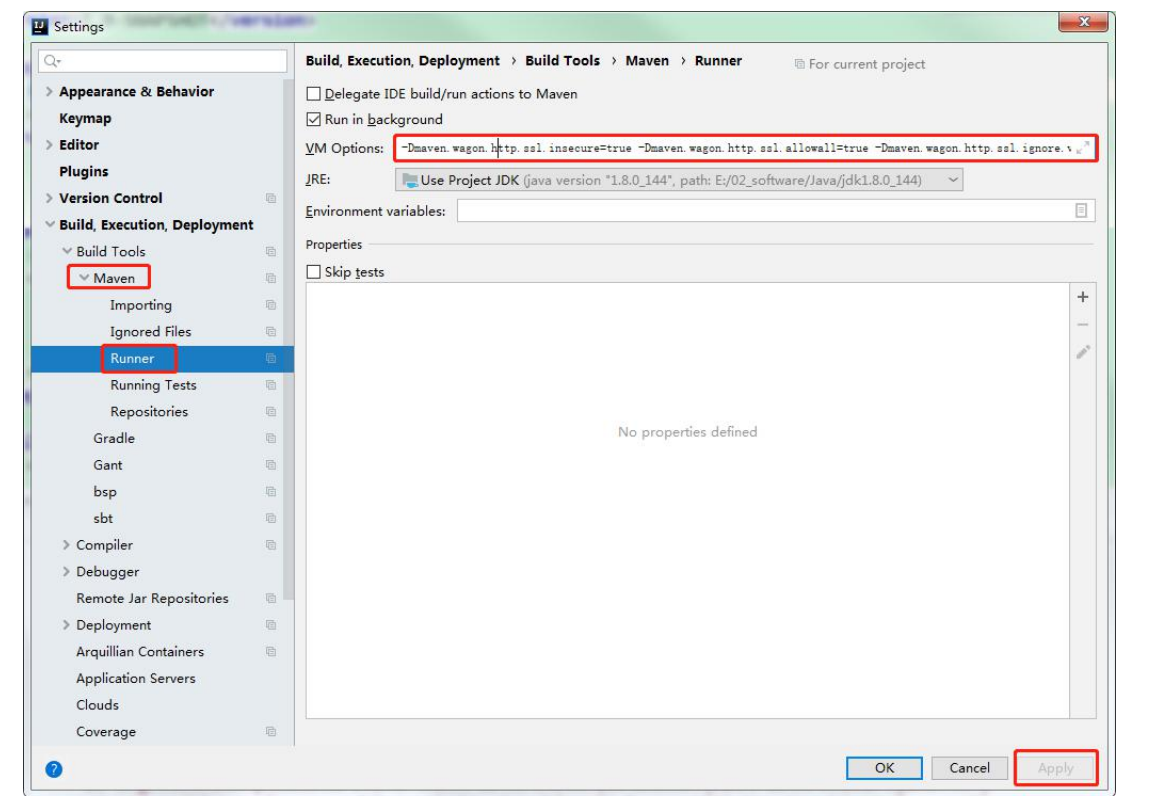
Task: Expand the Compiler node
Action: (66, 545)
